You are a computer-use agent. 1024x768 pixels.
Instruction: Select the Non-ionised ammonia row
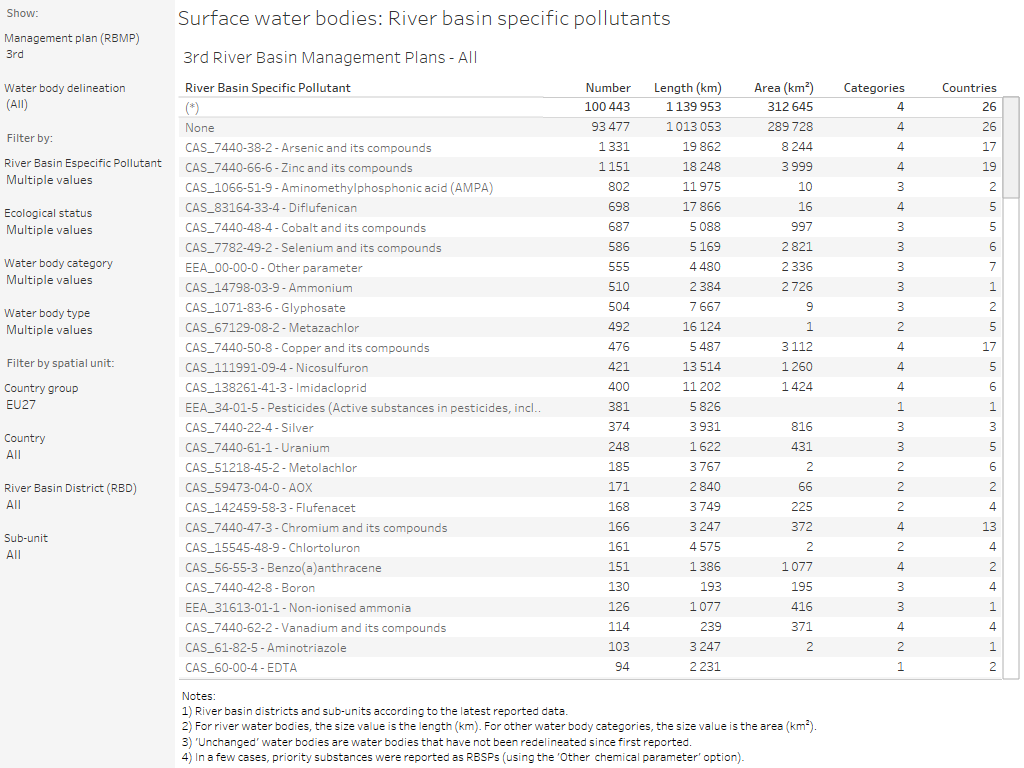point(590,607)
